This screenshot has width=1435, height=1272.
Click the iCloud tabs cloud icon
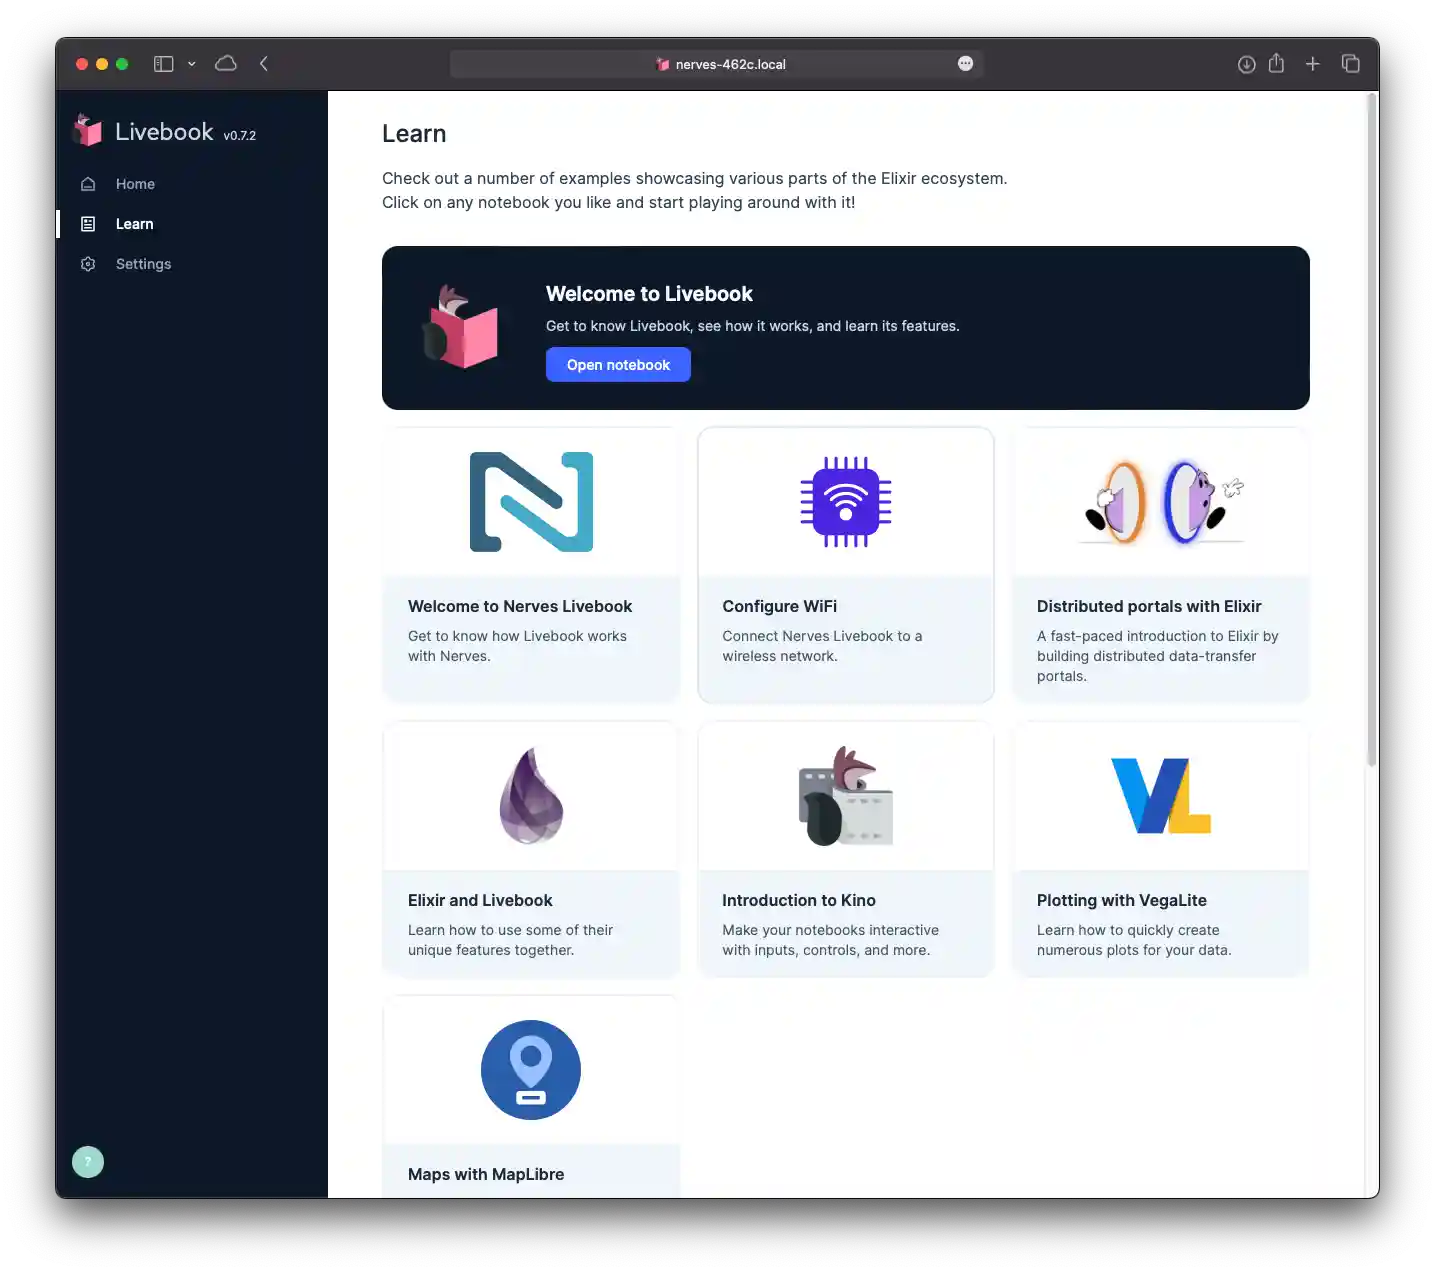click(x=226, y=63)
